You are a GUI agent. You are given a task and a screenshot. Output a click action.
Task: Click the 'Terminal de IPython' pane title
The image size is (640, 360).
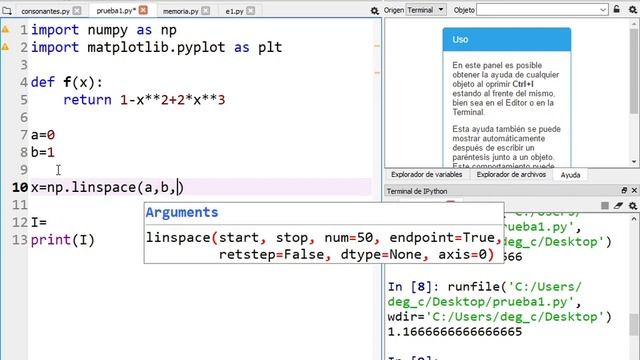417,191
